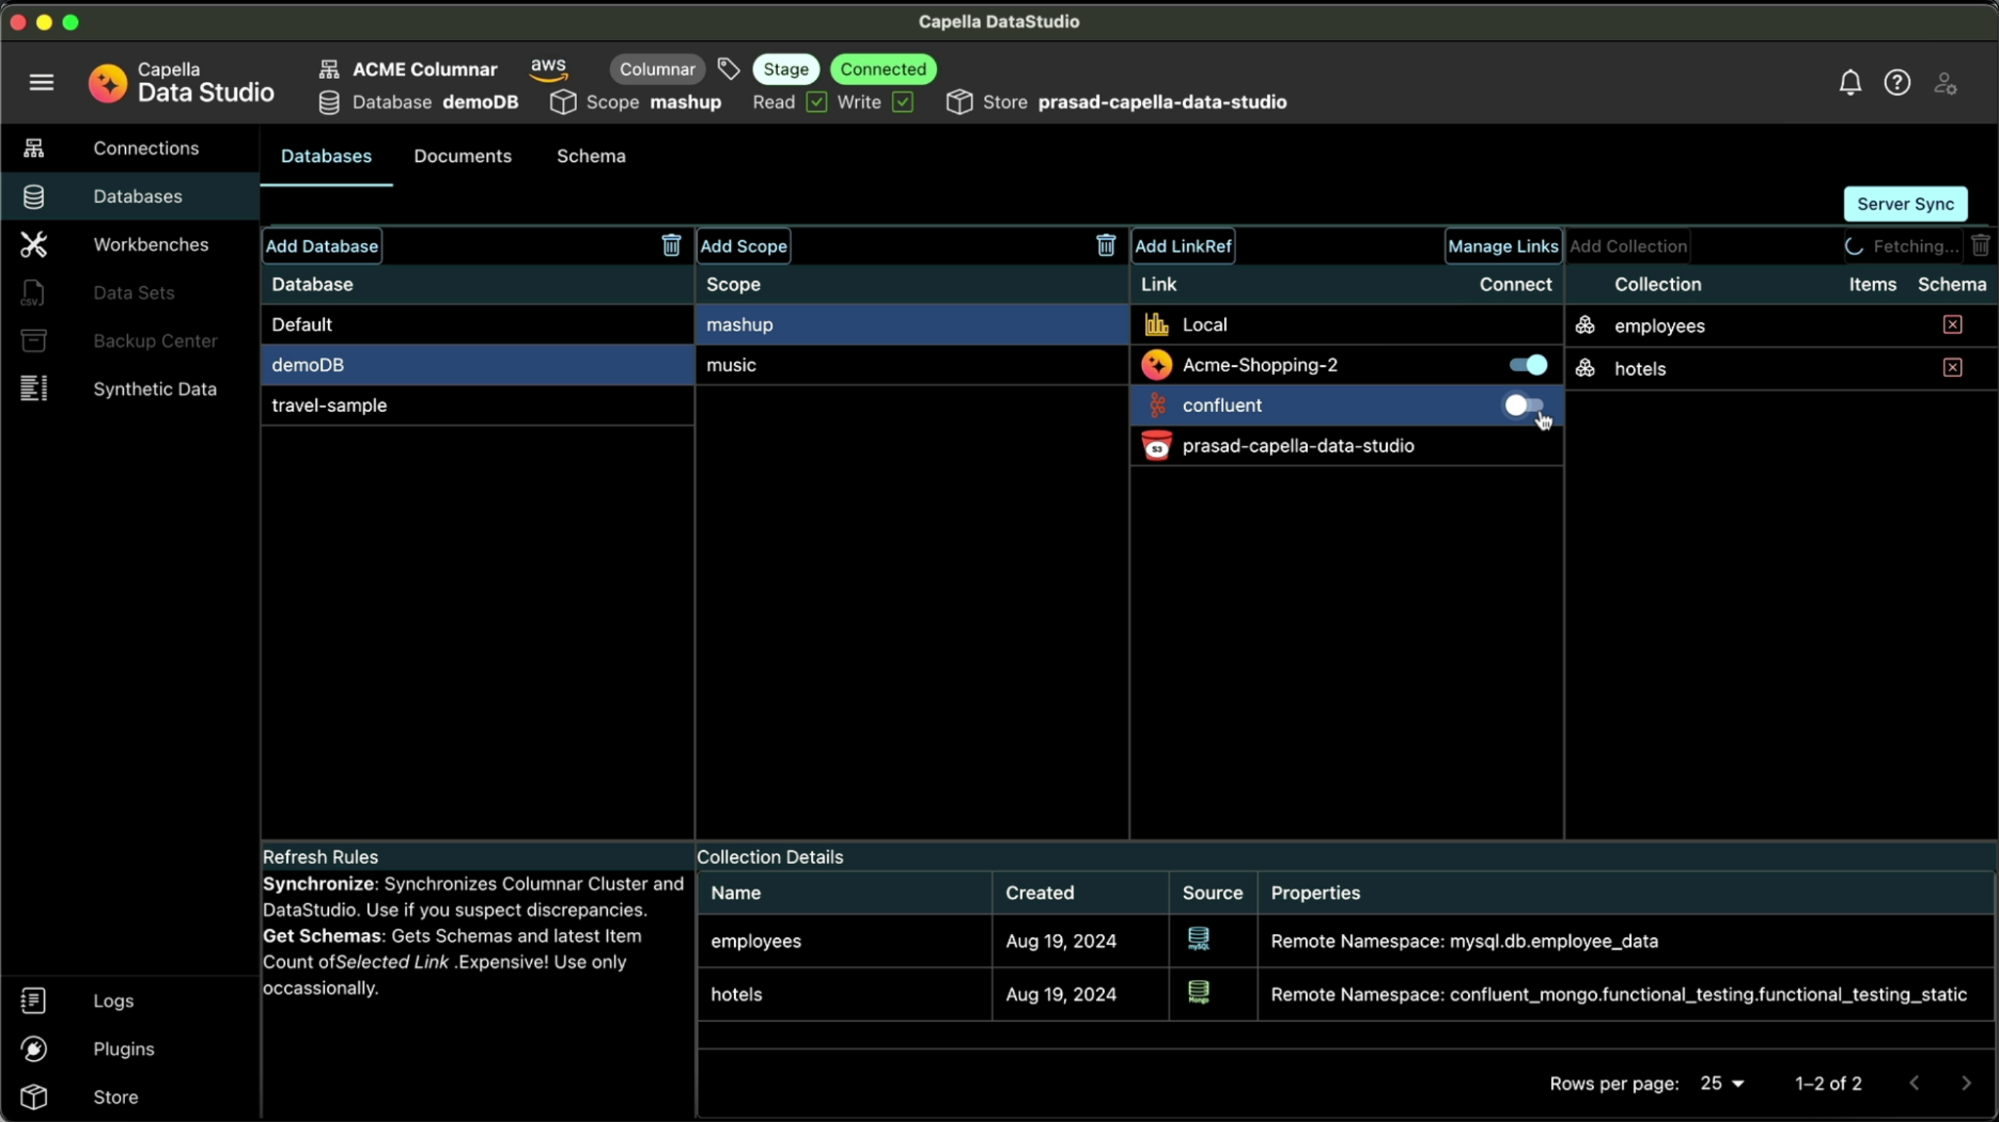
Task: Select the demoDB database row
Action: tap(477, 365)
